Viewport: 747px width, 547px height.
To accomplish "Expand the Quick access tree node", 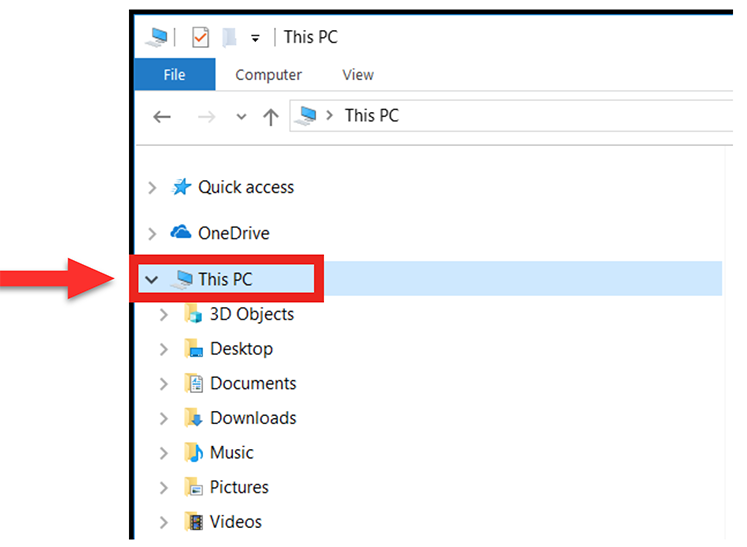I will pos(152,187).
